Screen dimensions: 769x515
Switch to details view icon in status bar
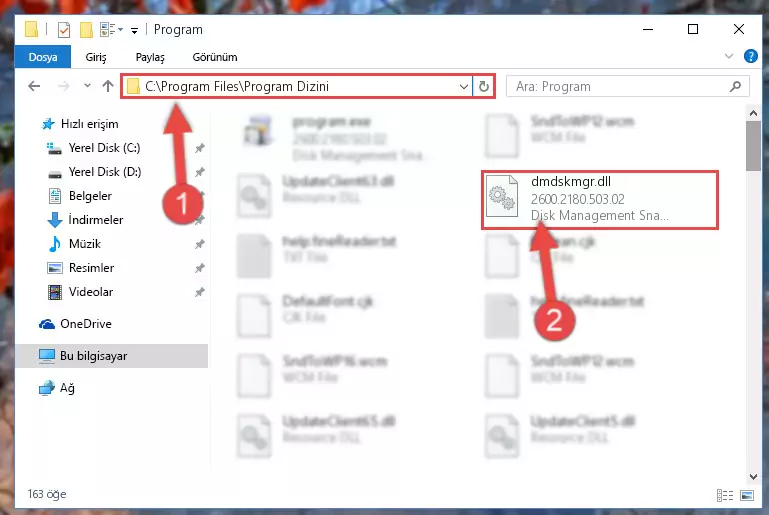point(724,495)
